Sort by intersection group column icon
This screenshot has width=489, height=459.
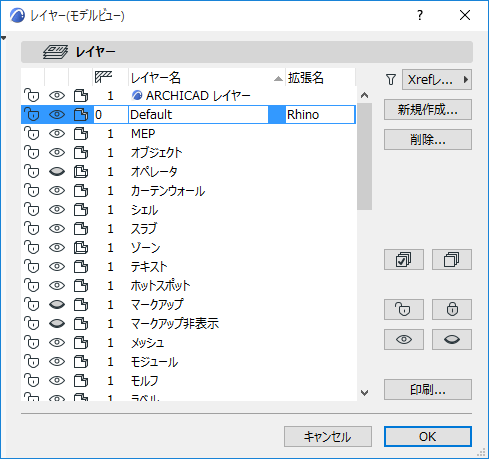click(x=103, y=77)
